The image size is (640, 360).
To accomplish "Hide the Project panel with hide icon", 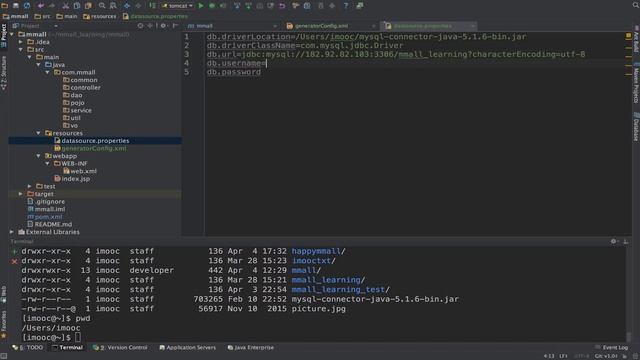I will point(175,26).
